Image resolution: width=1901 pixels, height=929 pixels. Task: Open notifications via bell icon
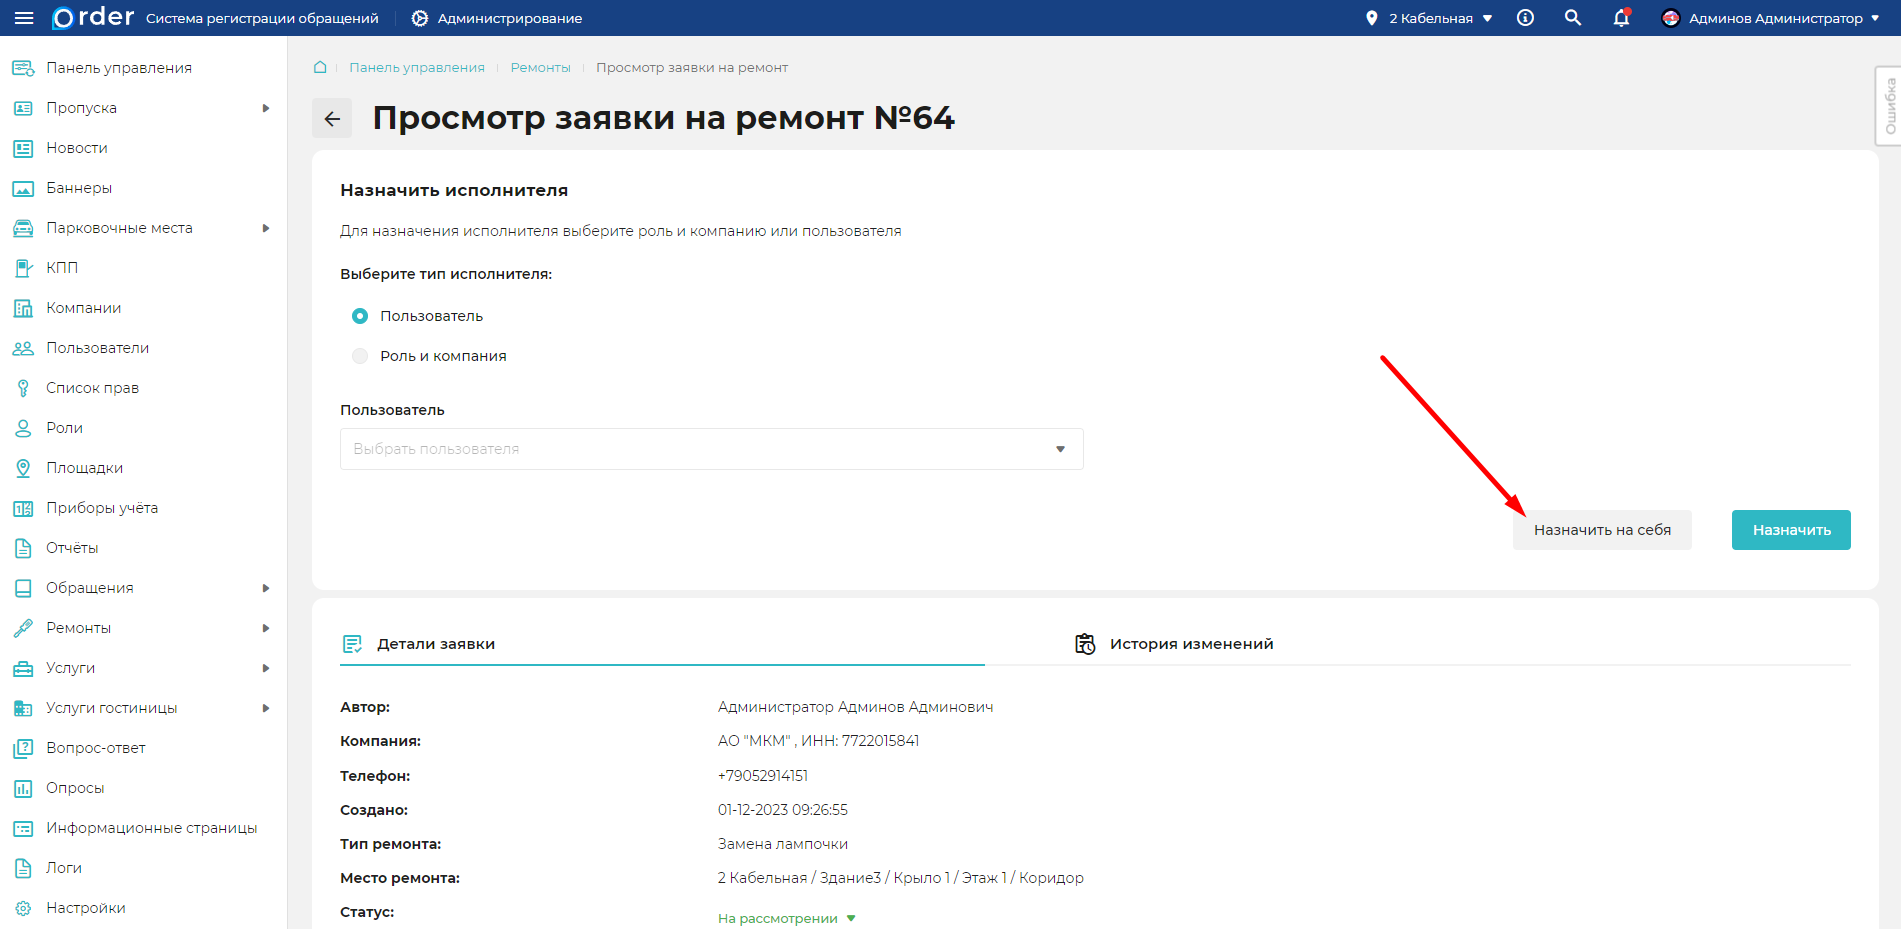(x=1620, y=18)
